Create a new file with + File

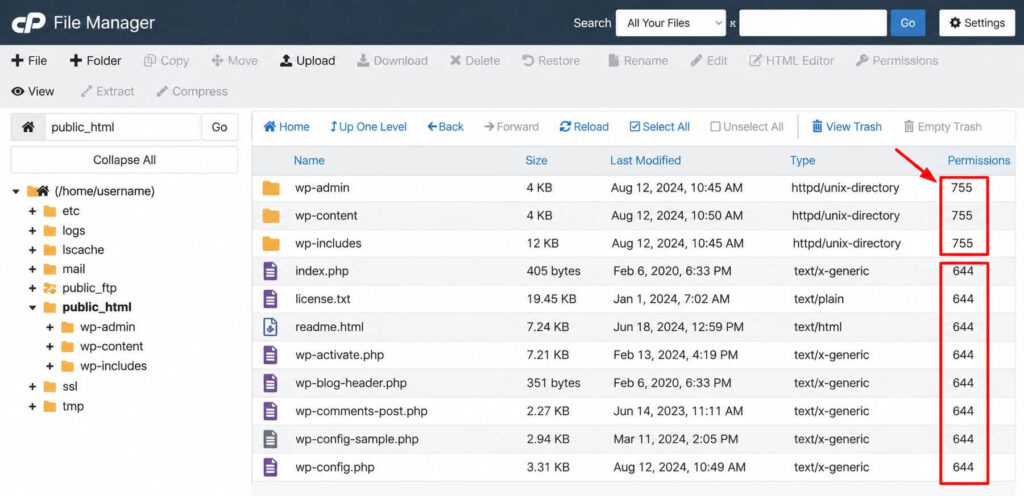[29, 61]
